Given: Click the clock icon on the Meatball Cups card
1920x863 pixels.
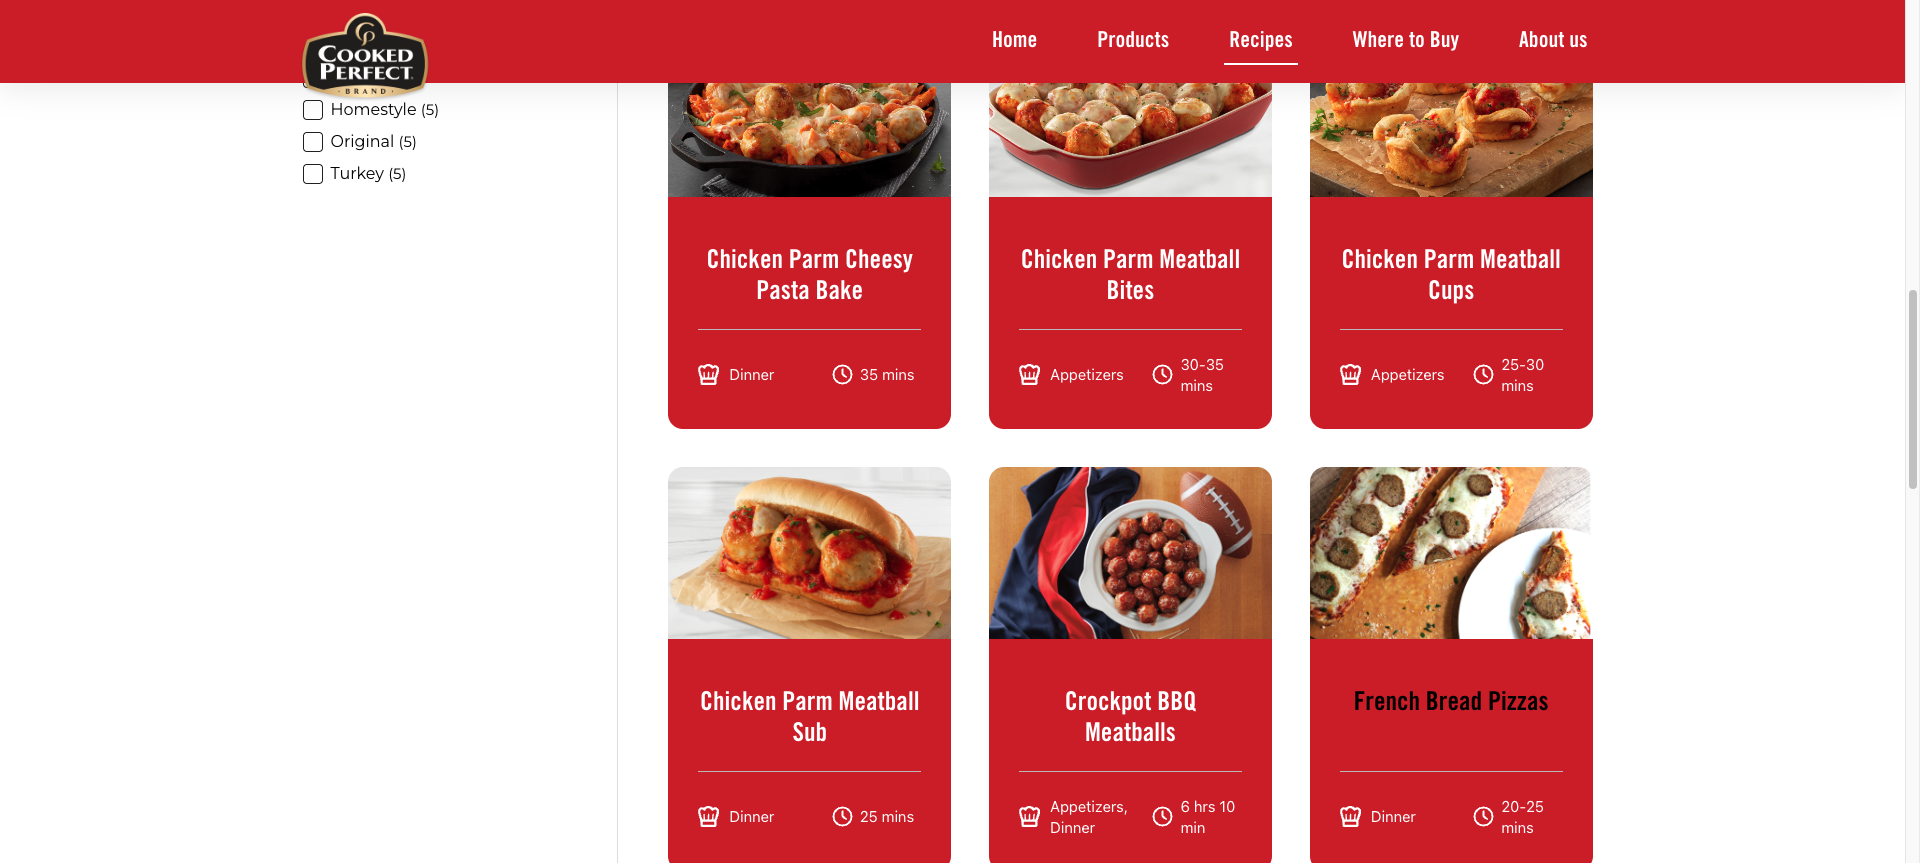Looking at the screenshot, I should point(1483,375).
